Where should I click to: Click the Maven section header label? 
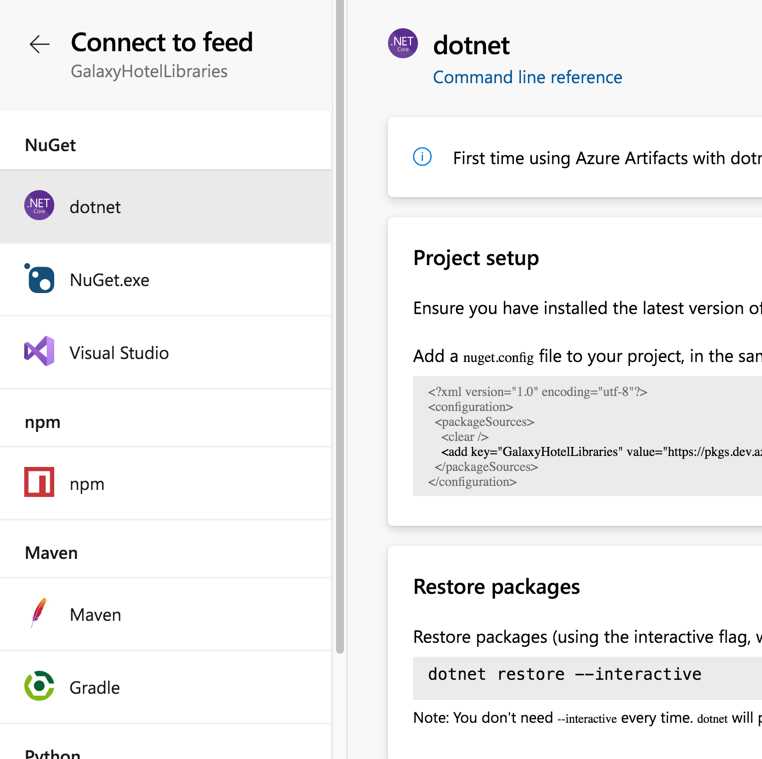point(51,553)
